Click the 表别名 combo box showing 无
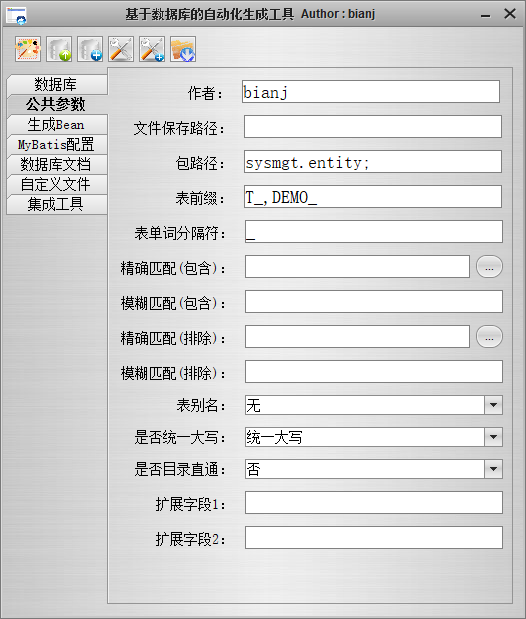 [374, 405]
